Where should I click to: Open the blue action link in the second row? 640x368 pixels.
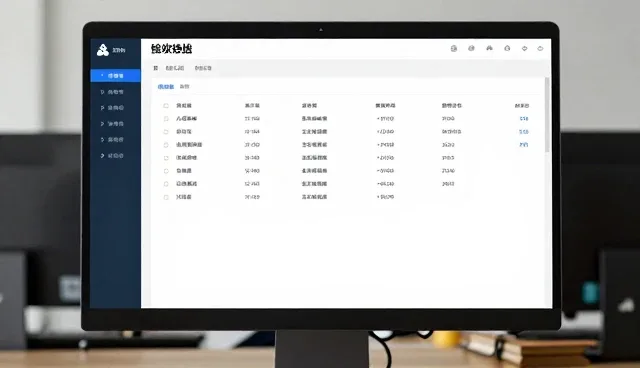pos(524,132)
